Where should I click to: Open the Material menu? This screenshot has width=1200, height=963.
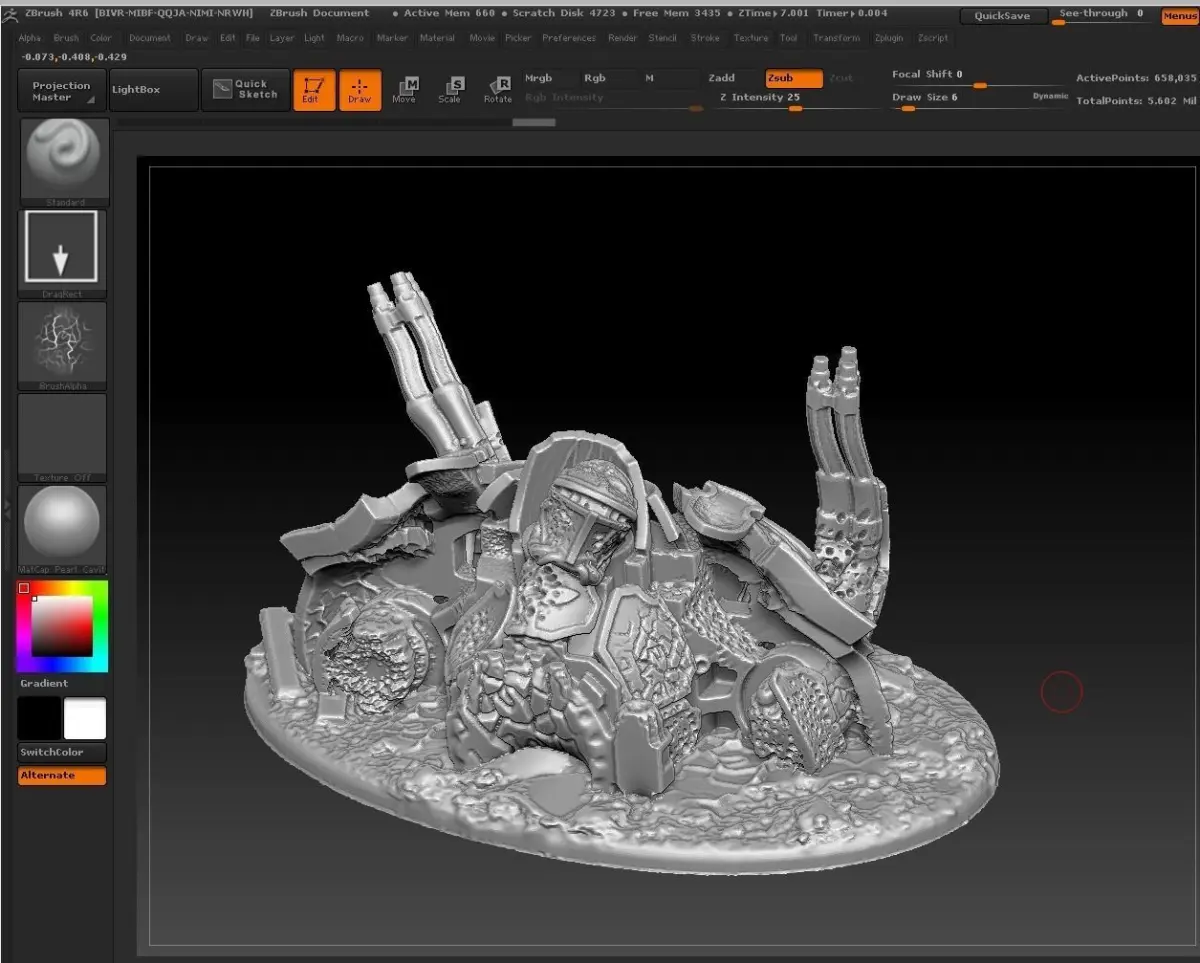click(437, 38)
